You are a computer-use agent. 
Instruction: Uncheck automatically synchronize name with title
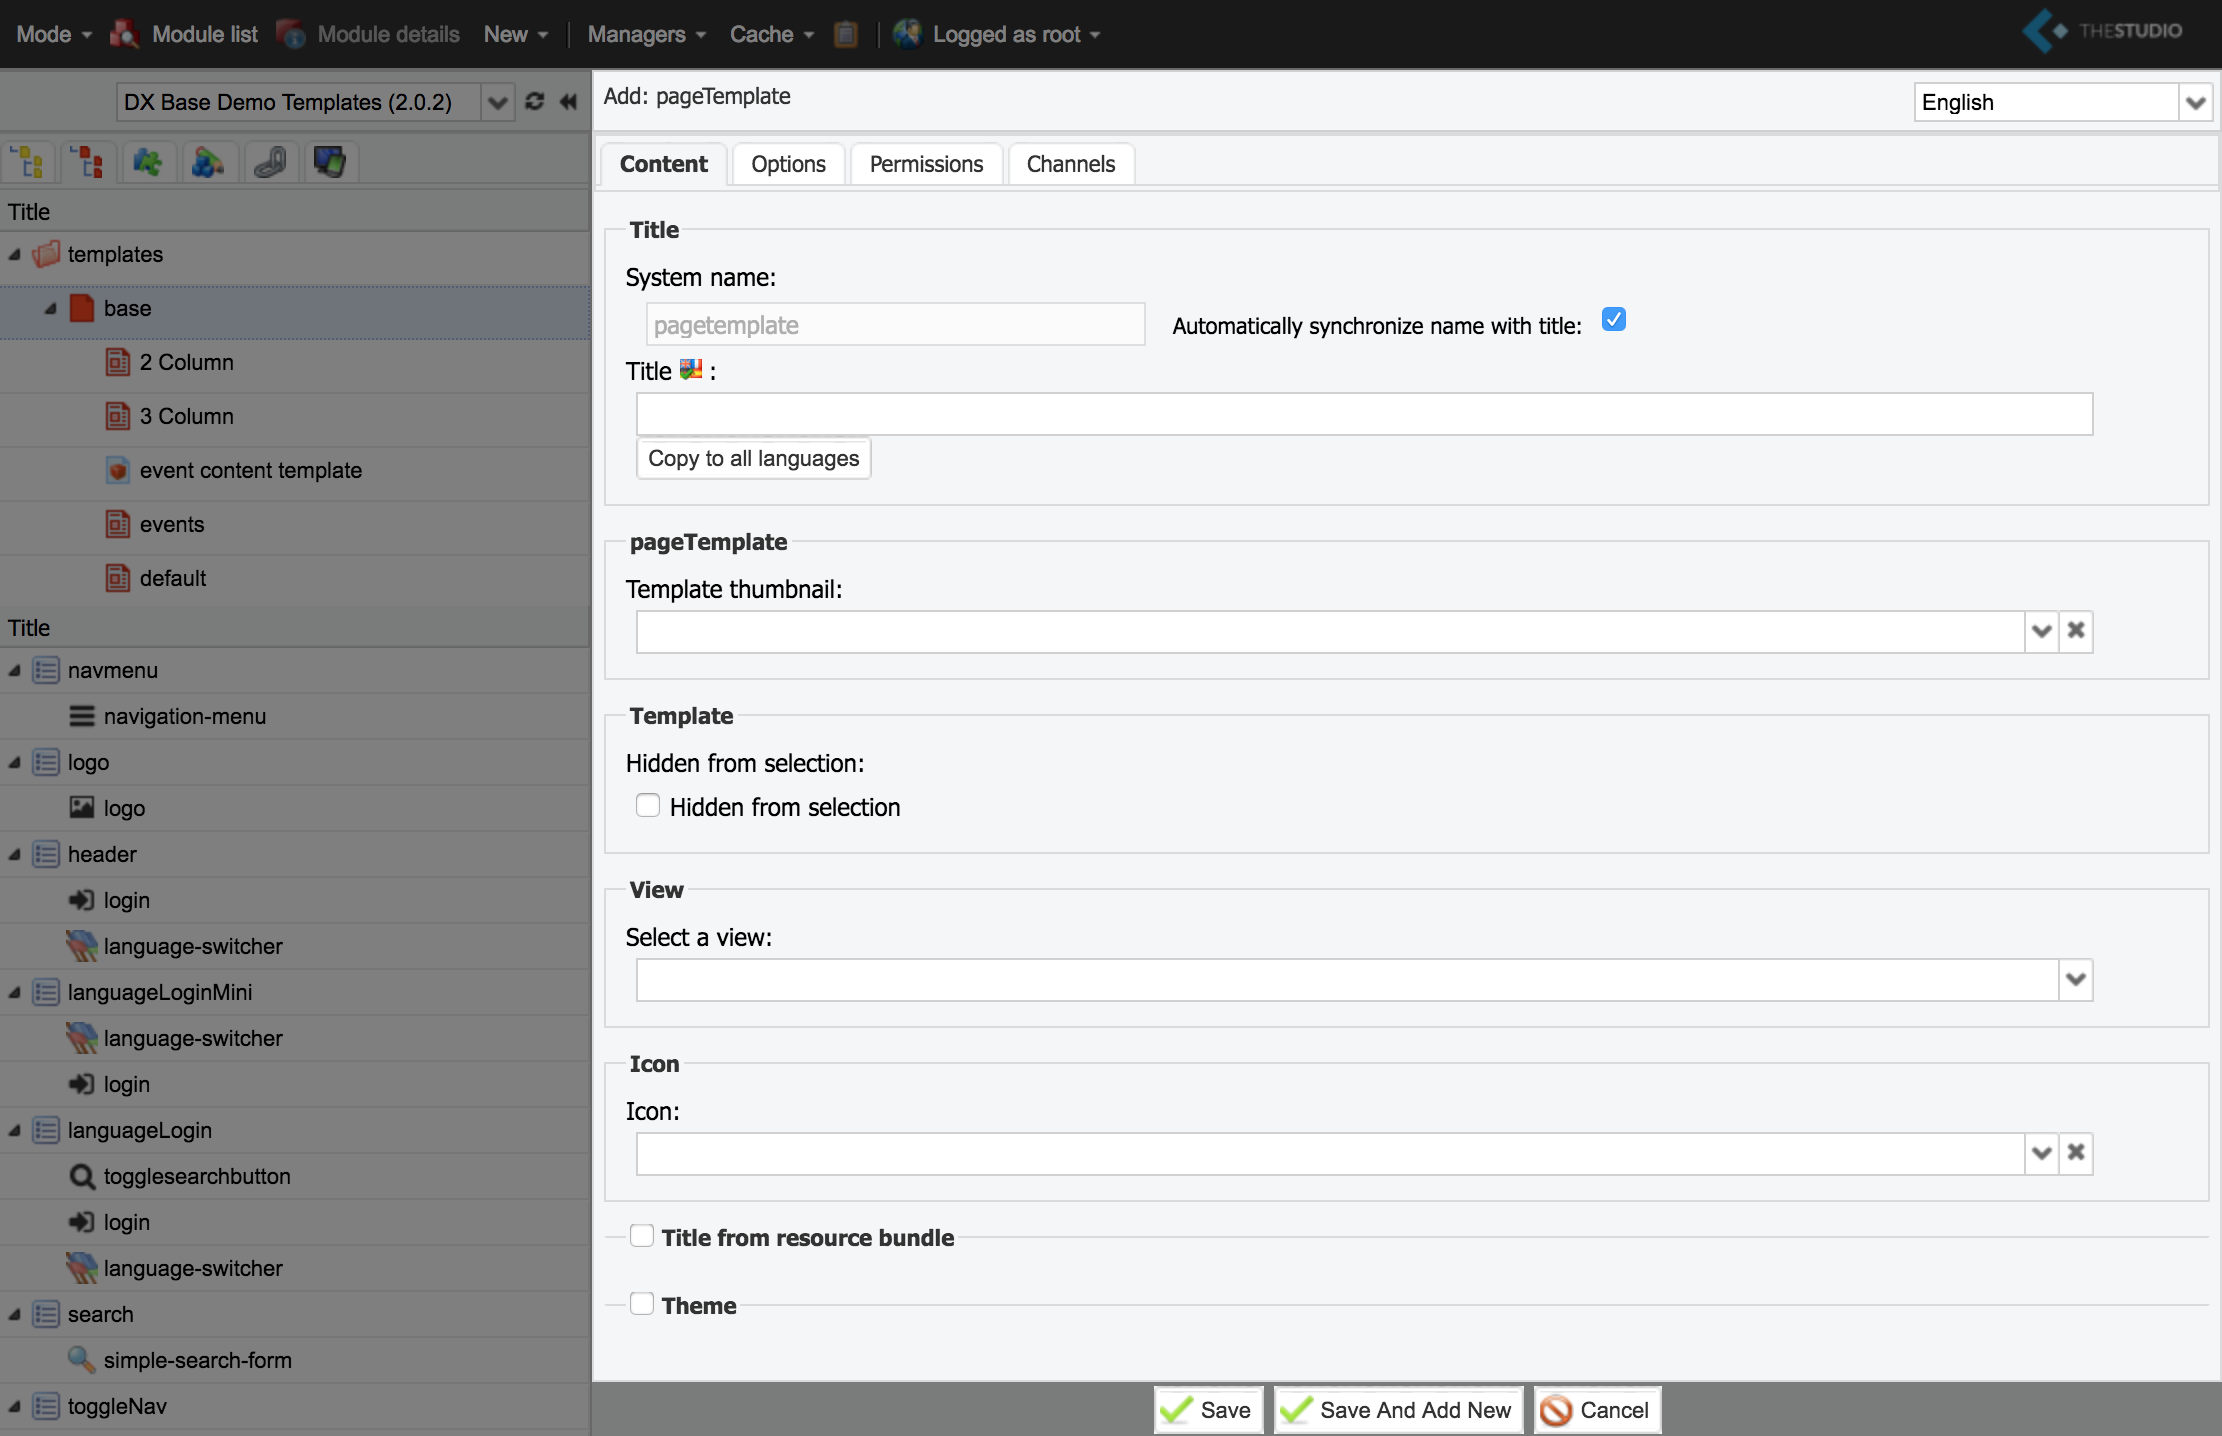click(1613, 320)
